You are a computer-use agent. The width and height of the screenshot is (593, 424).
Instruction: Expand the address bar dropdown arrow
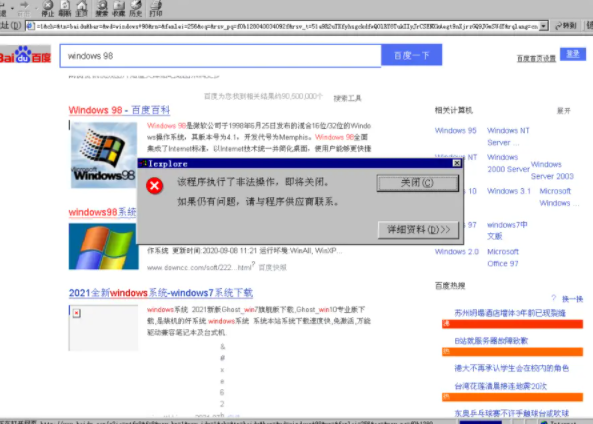543,26
